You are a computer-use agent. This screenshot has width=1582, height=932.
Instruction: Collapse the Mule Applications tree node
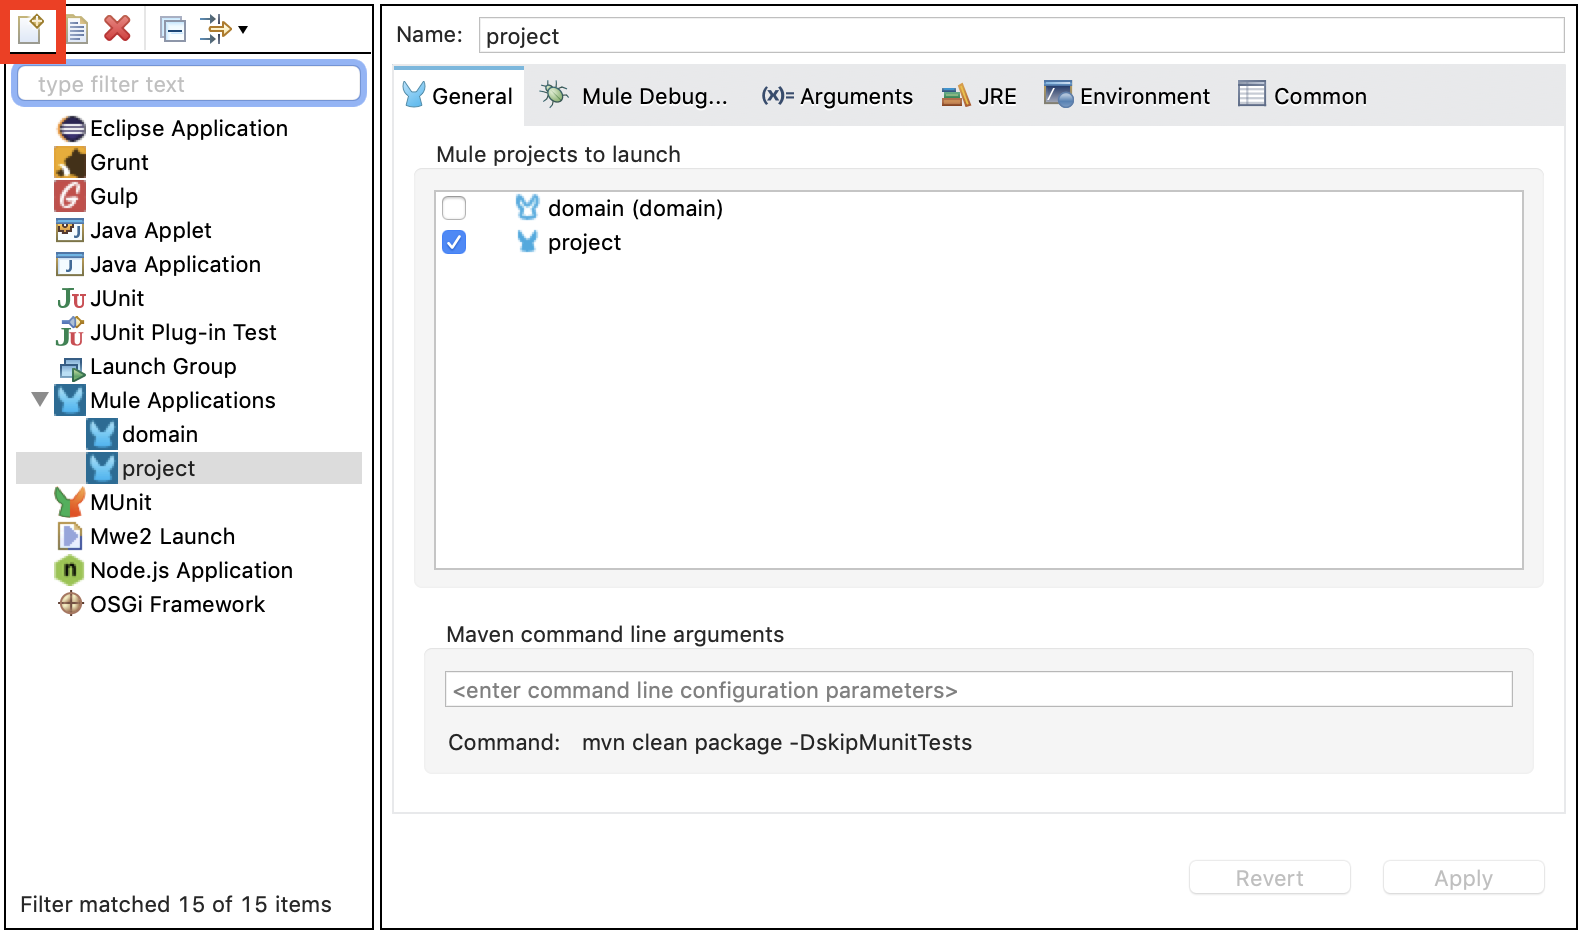pyautogui.click(x=40, y=400)
